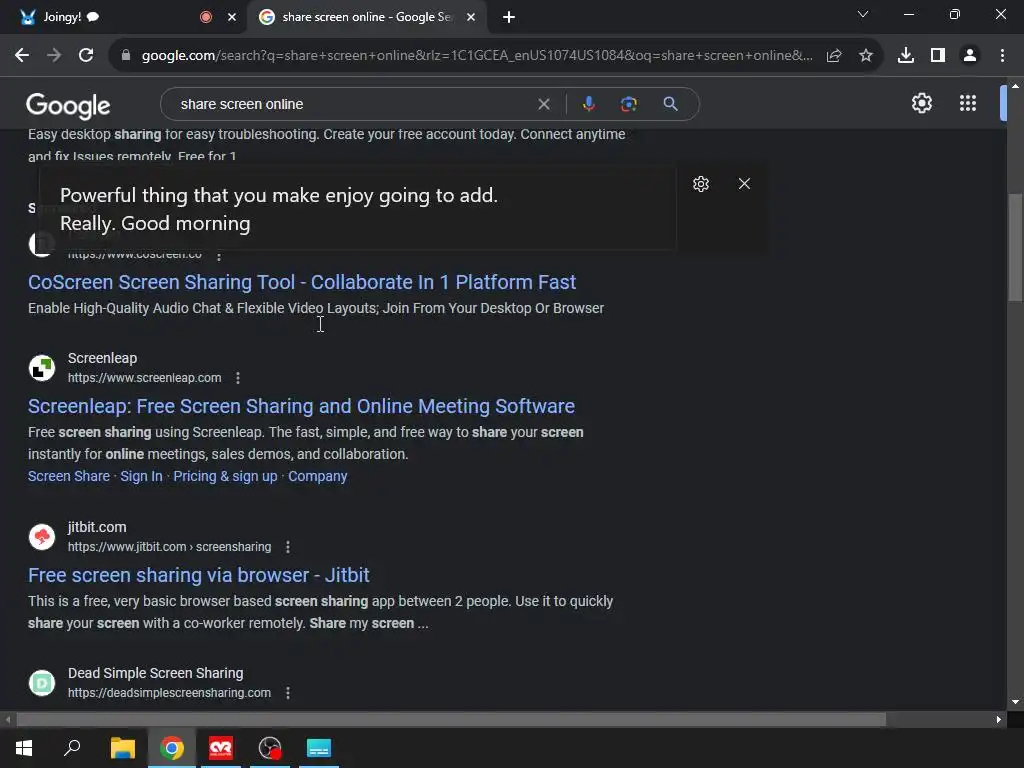Open the Screen Share sitelink
Image resolution: width=1024 pixels, height=768 pixels.
69,476
